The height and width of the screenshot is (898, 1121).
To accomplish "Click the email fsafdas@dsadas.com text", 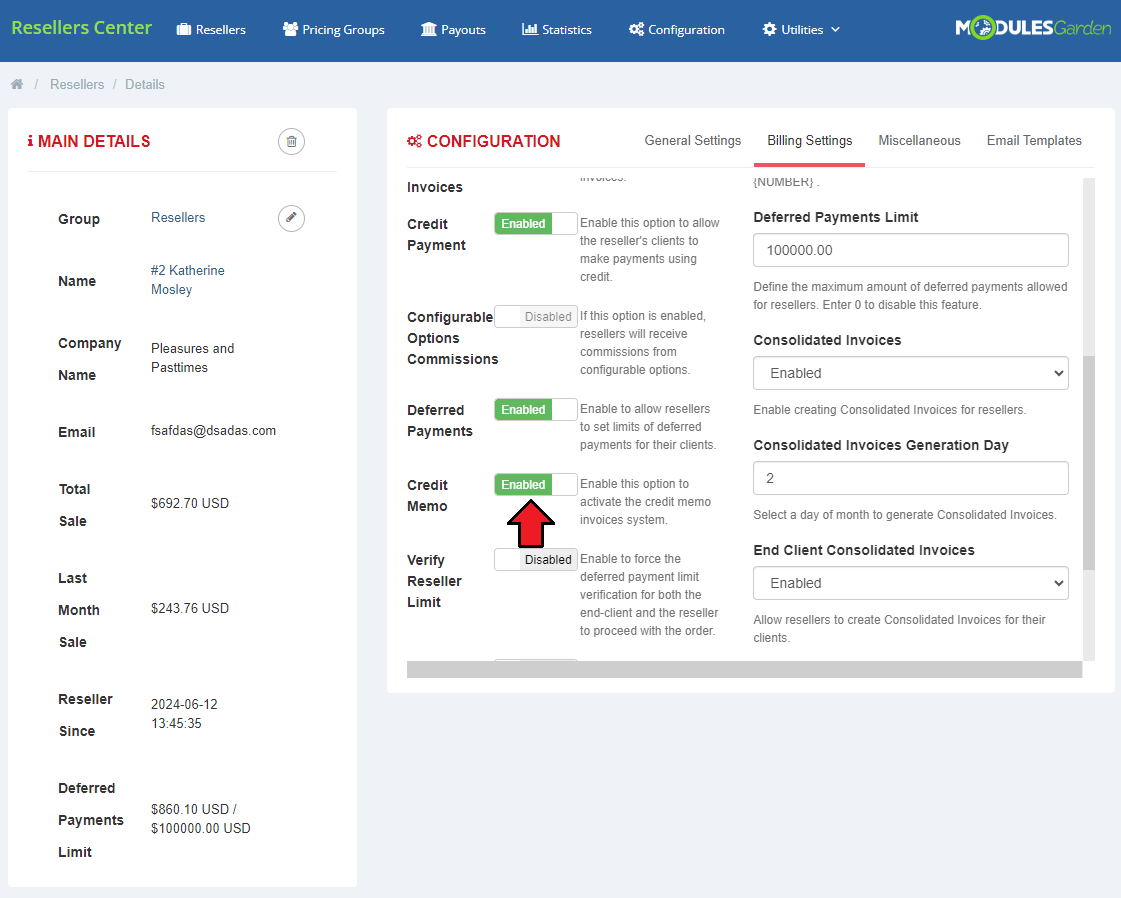I will click(x=213, y=430).
